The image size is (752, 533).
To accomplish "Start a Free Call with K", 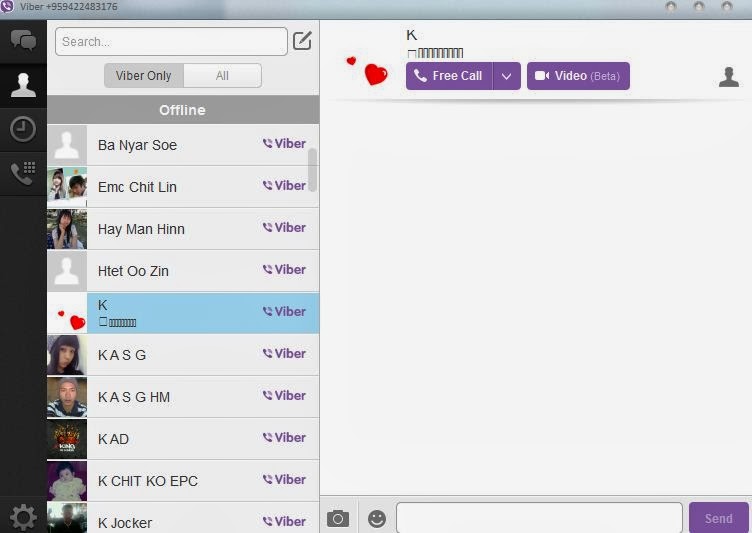I will [449, 76].
